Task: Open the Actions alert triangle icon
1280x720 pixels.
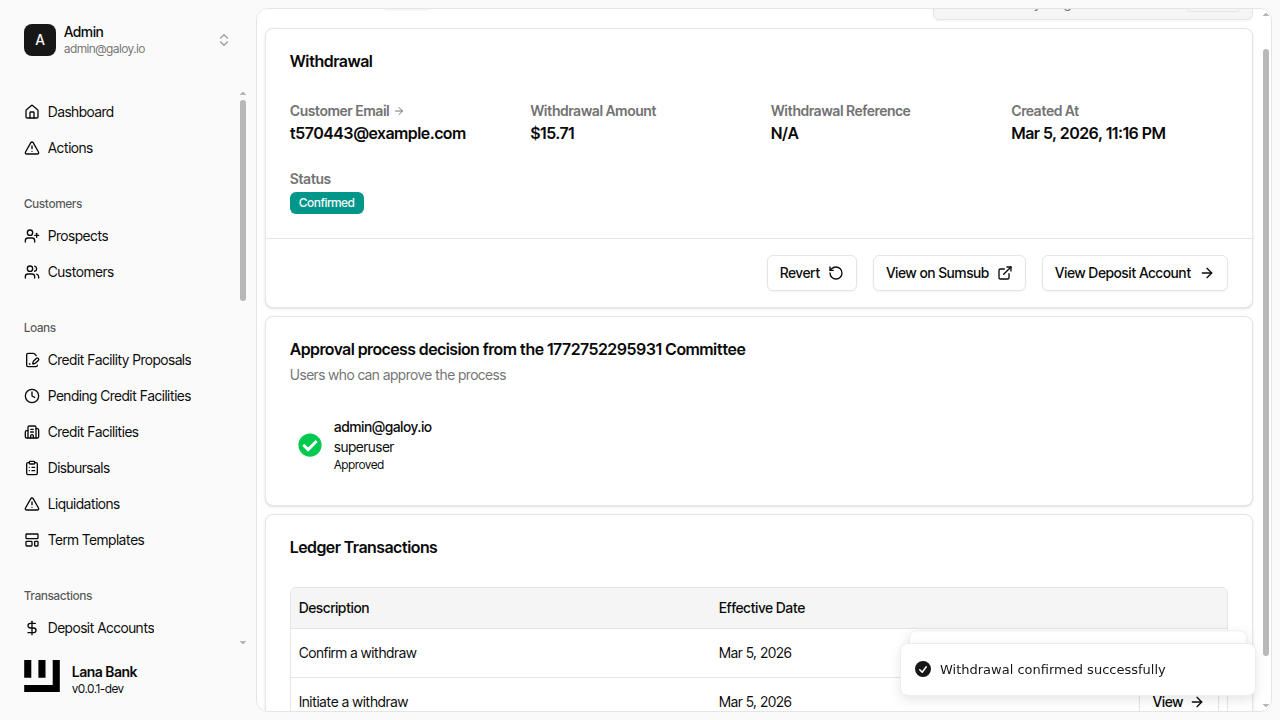Action: (x=31, y=147)
